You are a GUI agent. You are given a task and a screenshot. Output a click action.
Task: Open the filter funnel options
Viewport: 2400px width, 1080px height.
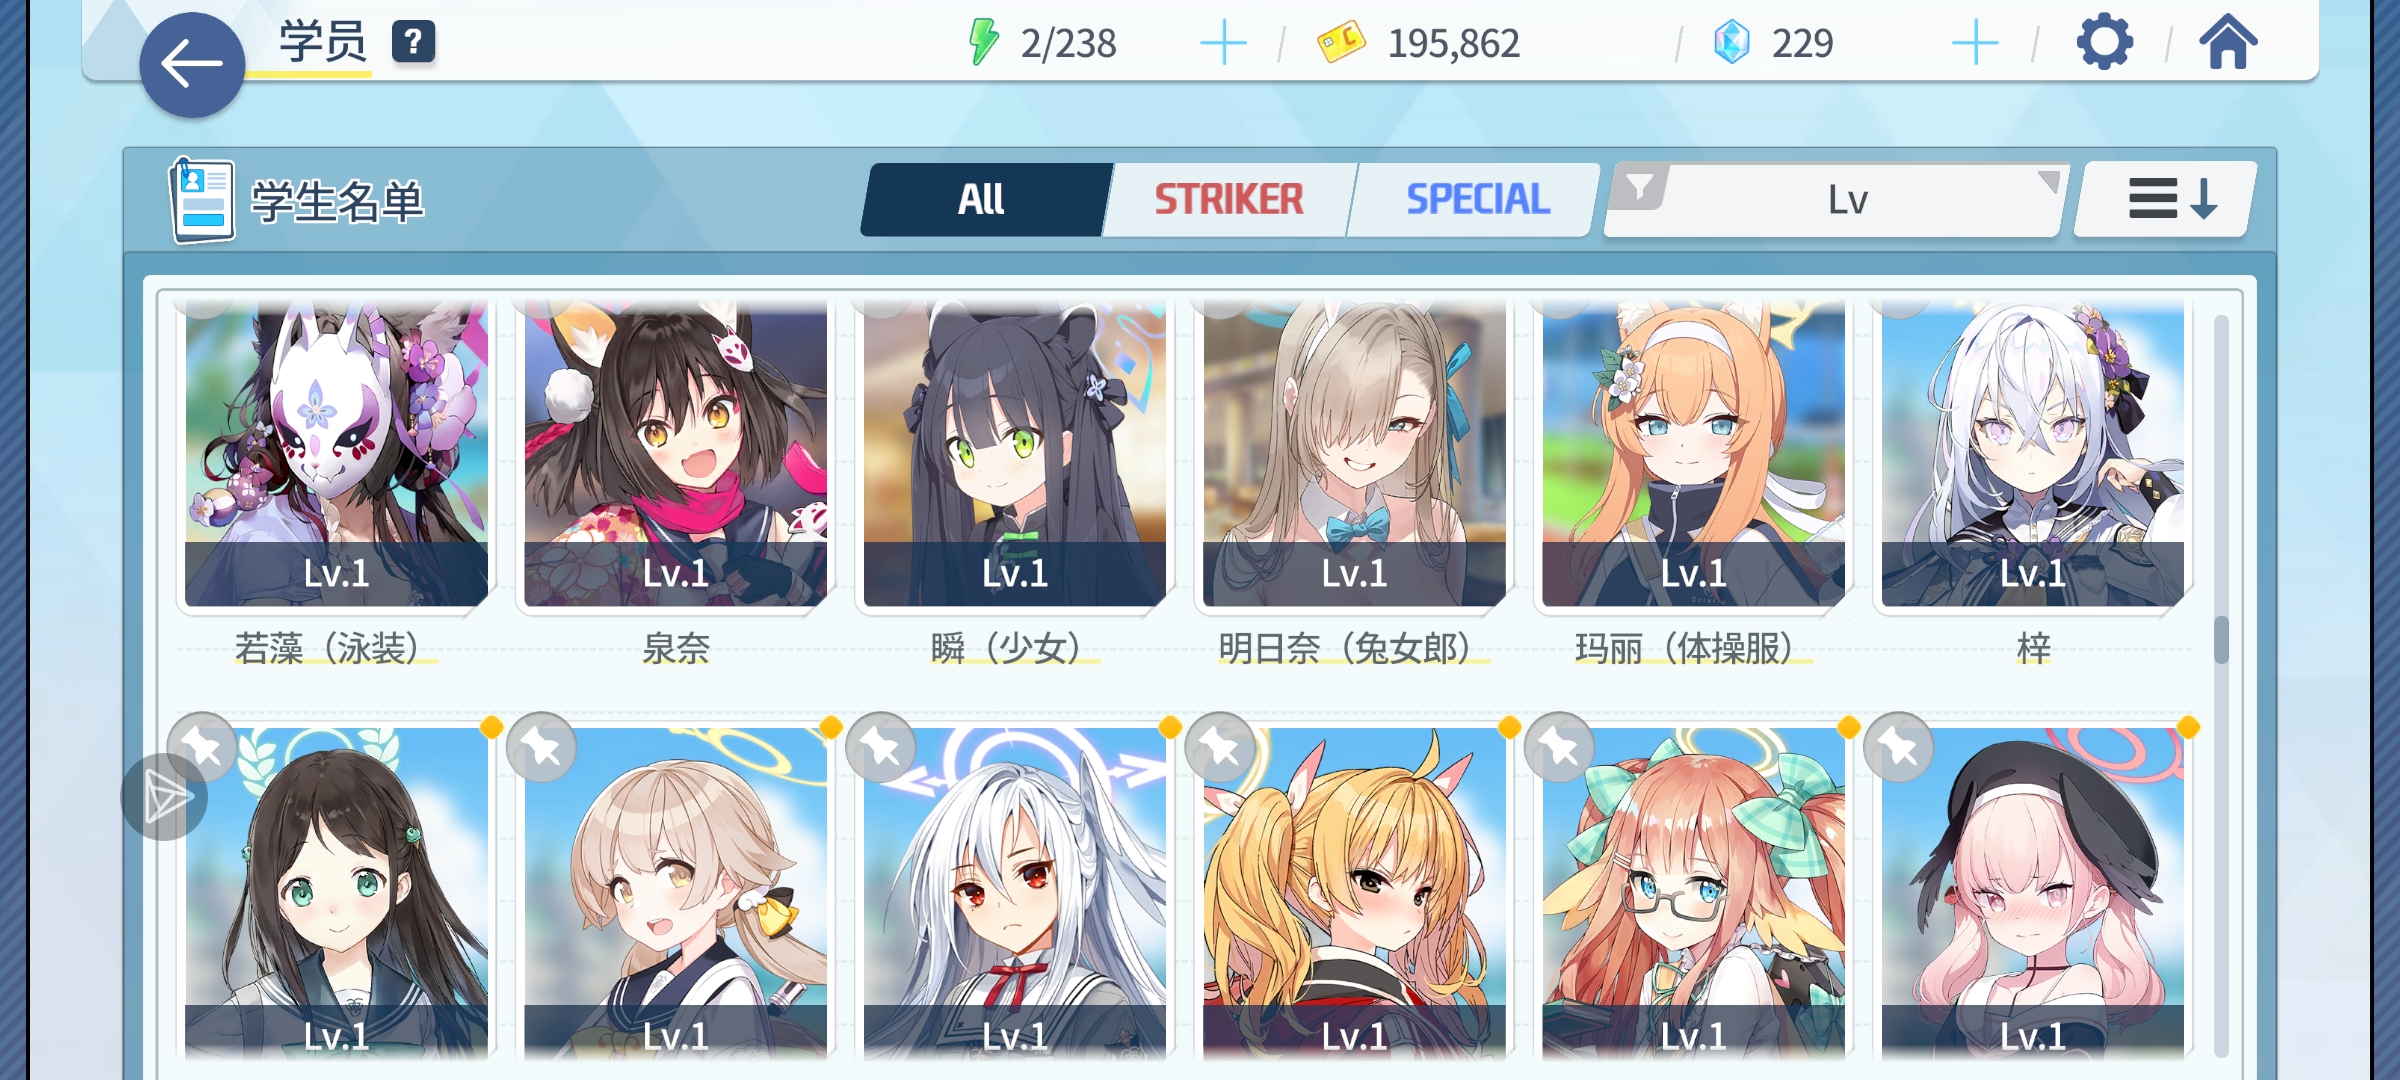tap(1639, 187)
